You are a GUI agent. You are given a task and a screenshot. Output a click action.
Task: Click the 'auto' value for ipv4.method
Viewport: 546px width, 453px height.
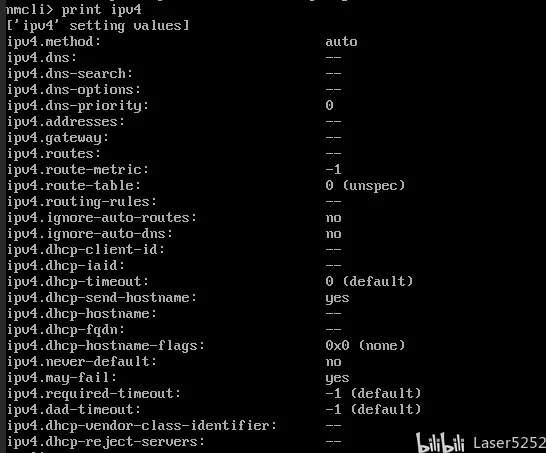click(x=341, y=42)
